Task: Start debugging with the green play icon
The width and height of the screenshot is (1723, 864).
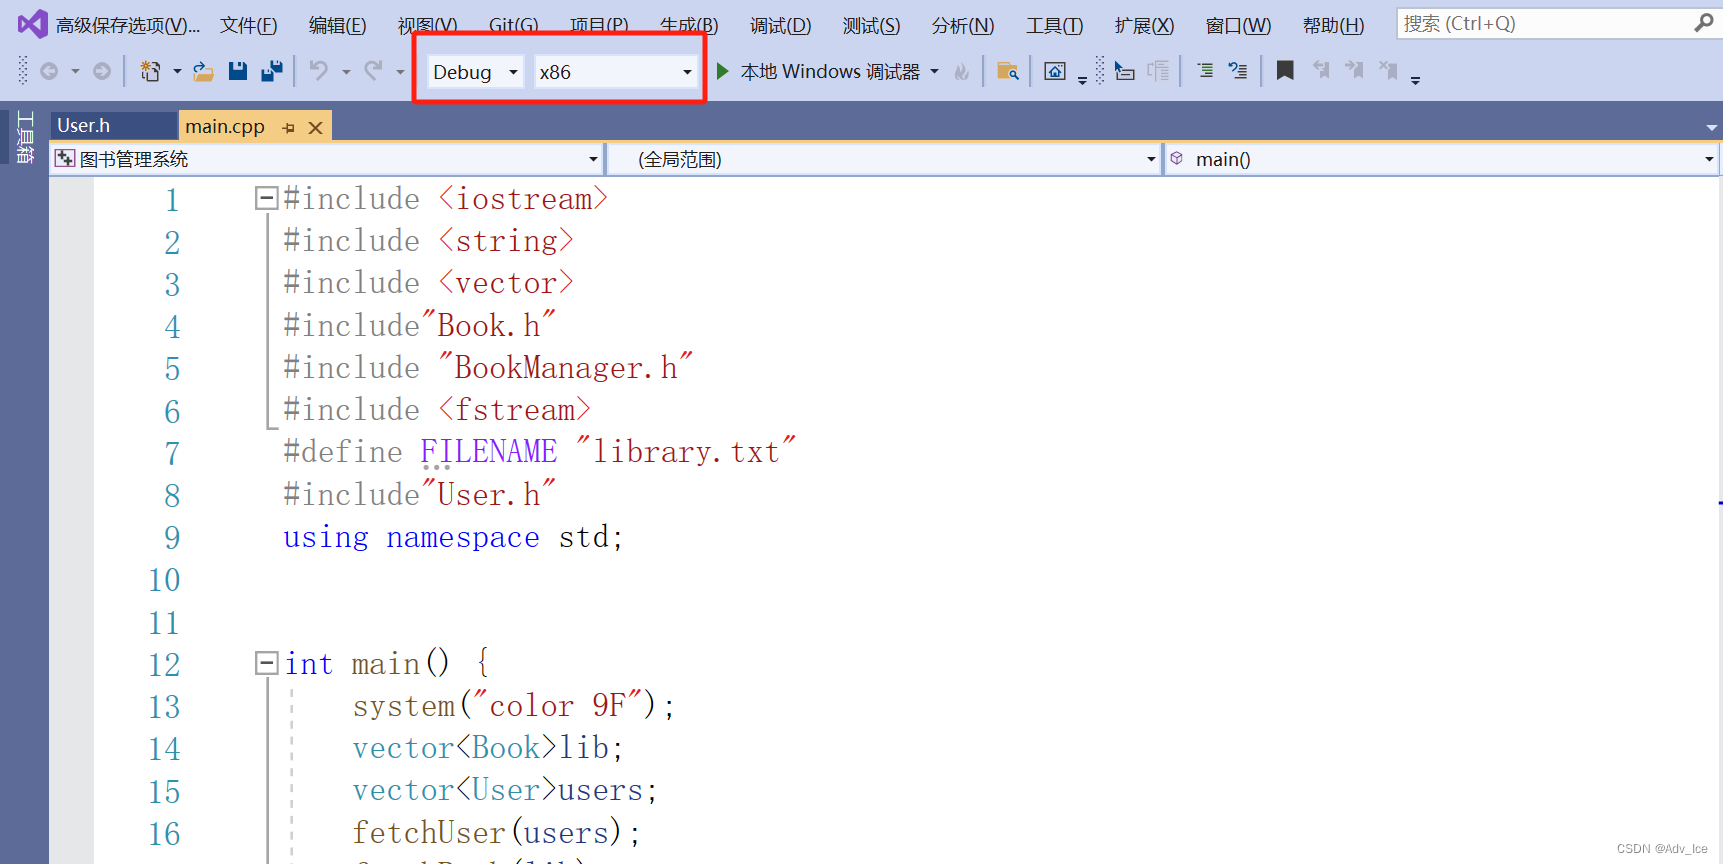Action: [722, 71]
